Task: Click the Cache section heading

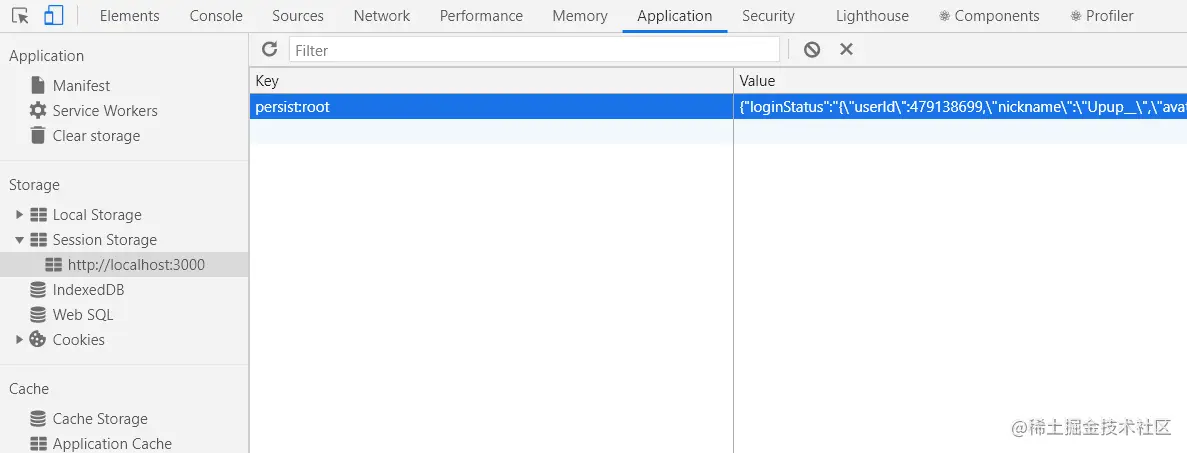Action: tap(29, 389)
